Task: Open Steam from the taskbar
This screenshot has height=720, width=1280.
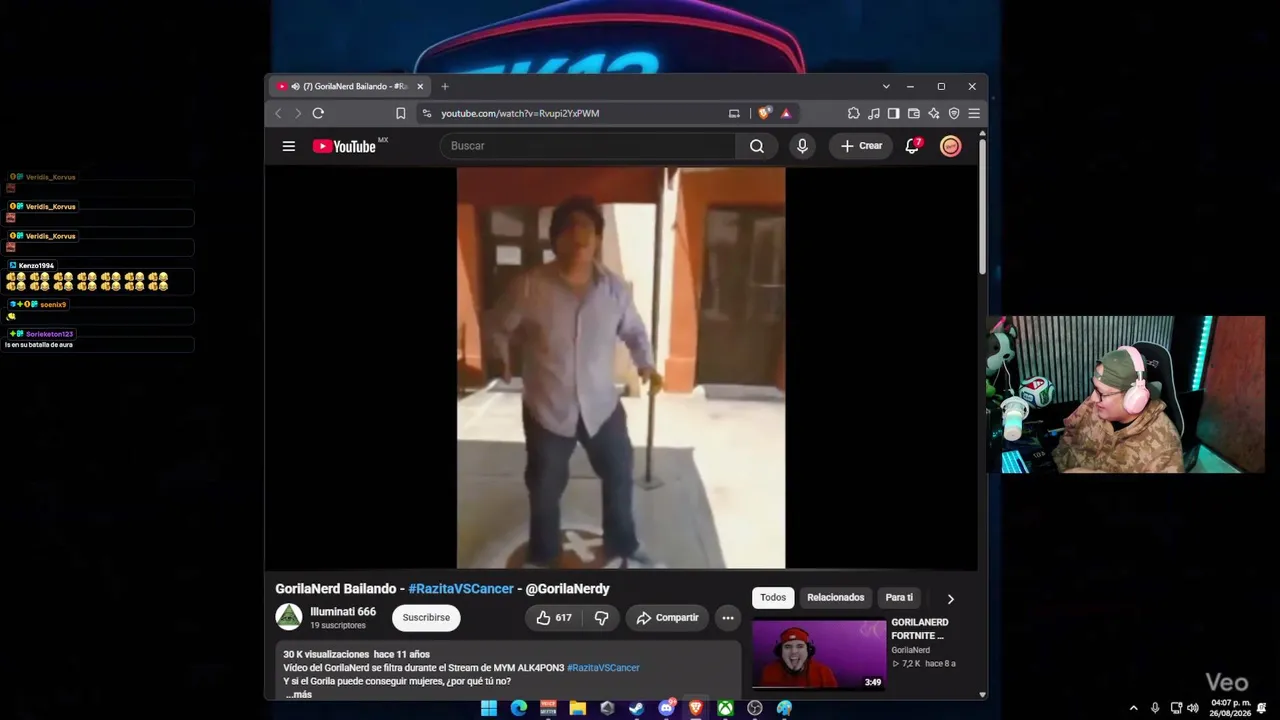Action: [636, 708]
